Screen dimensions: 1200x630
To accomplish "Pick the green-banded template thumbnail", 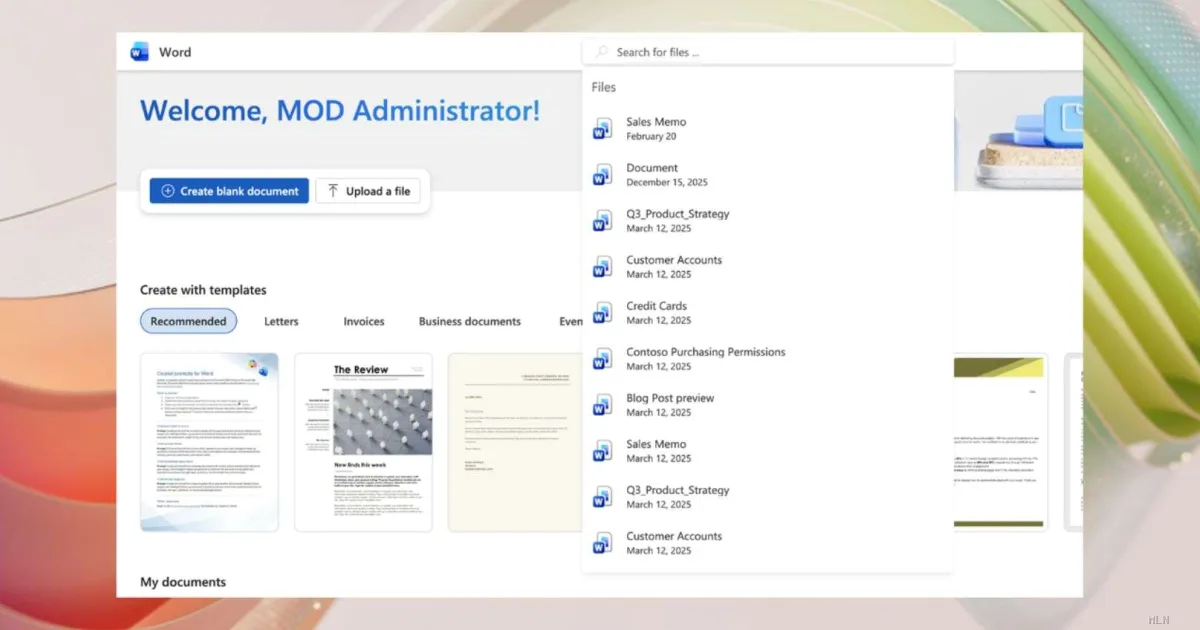I will tap(1000, 442).
